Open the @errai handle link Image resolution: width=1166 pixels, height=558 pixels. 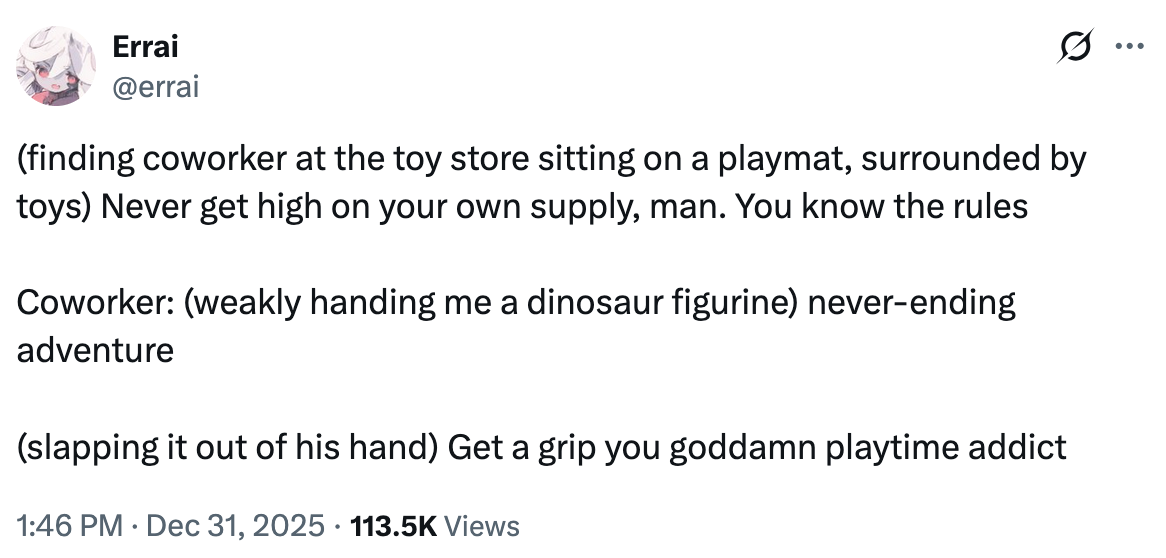156,88
